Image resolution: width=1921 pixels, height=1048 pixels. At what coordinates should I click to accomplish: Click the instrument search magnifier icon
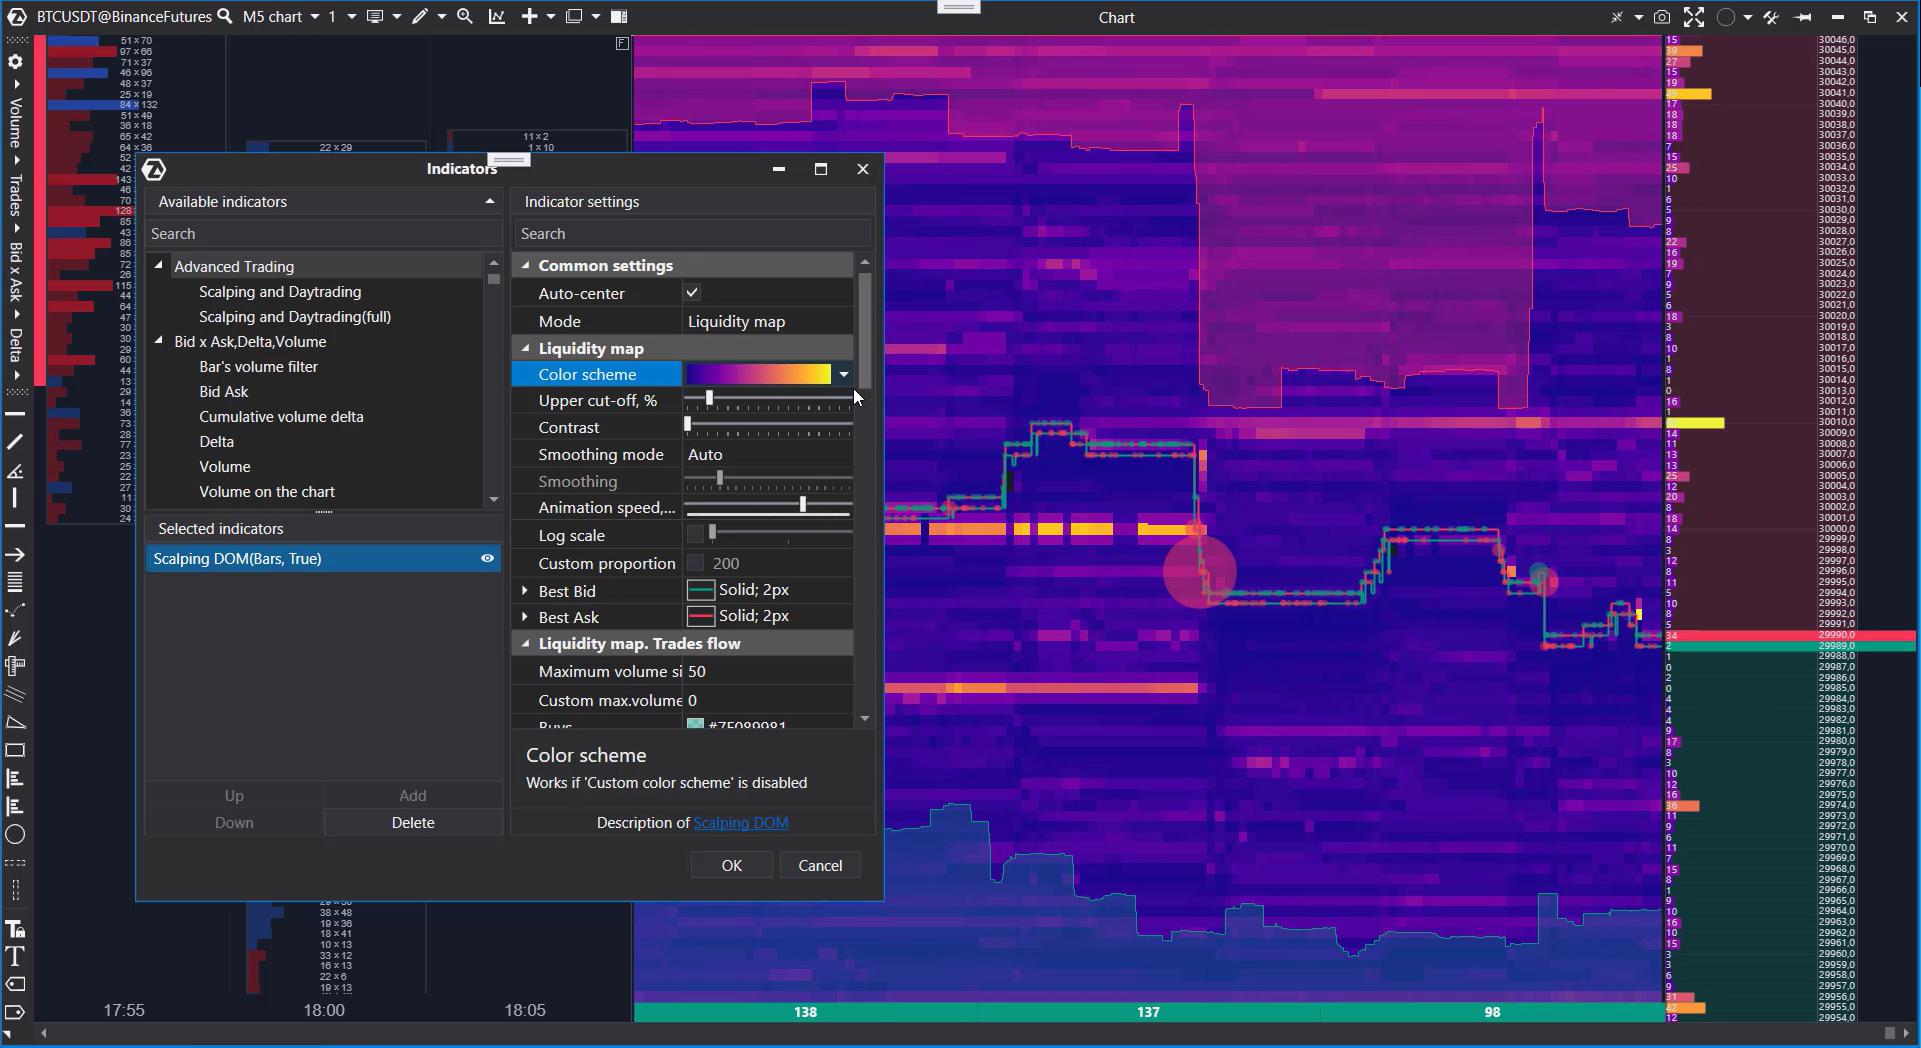click(x=225, y=17)
